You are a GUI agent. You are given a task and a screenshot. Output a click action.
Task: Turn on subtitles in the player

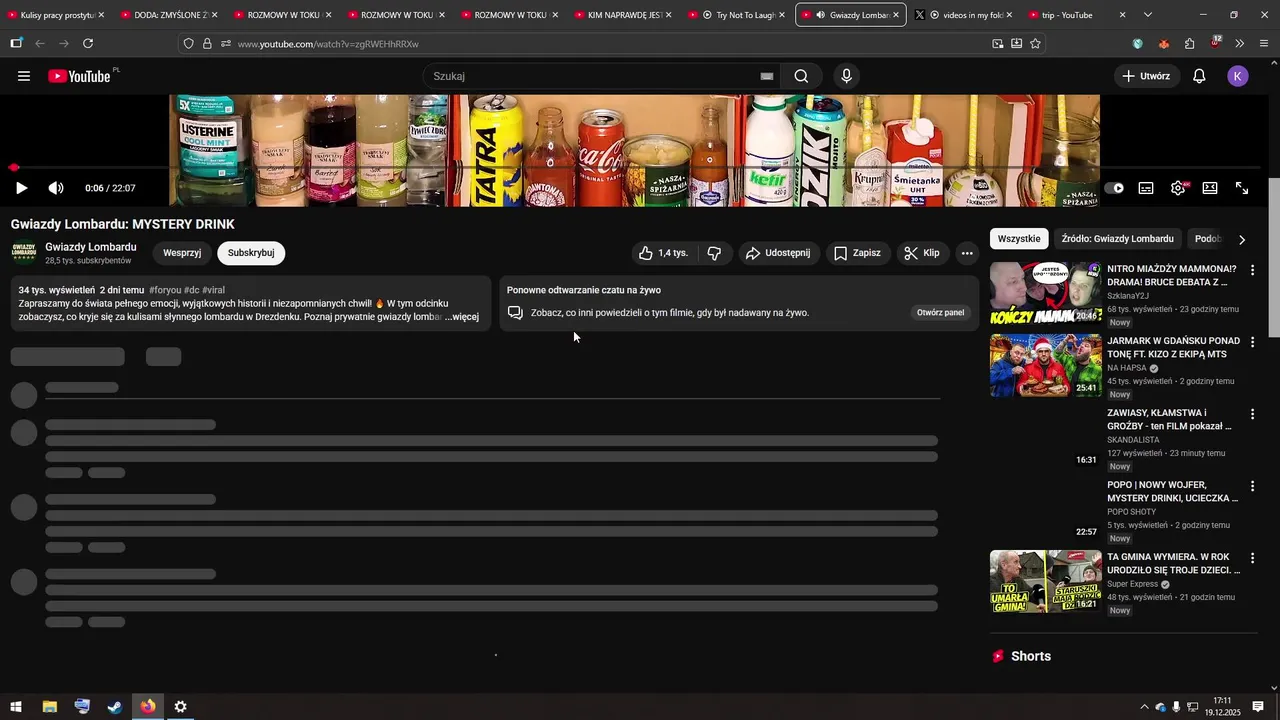coord(1146,188)
